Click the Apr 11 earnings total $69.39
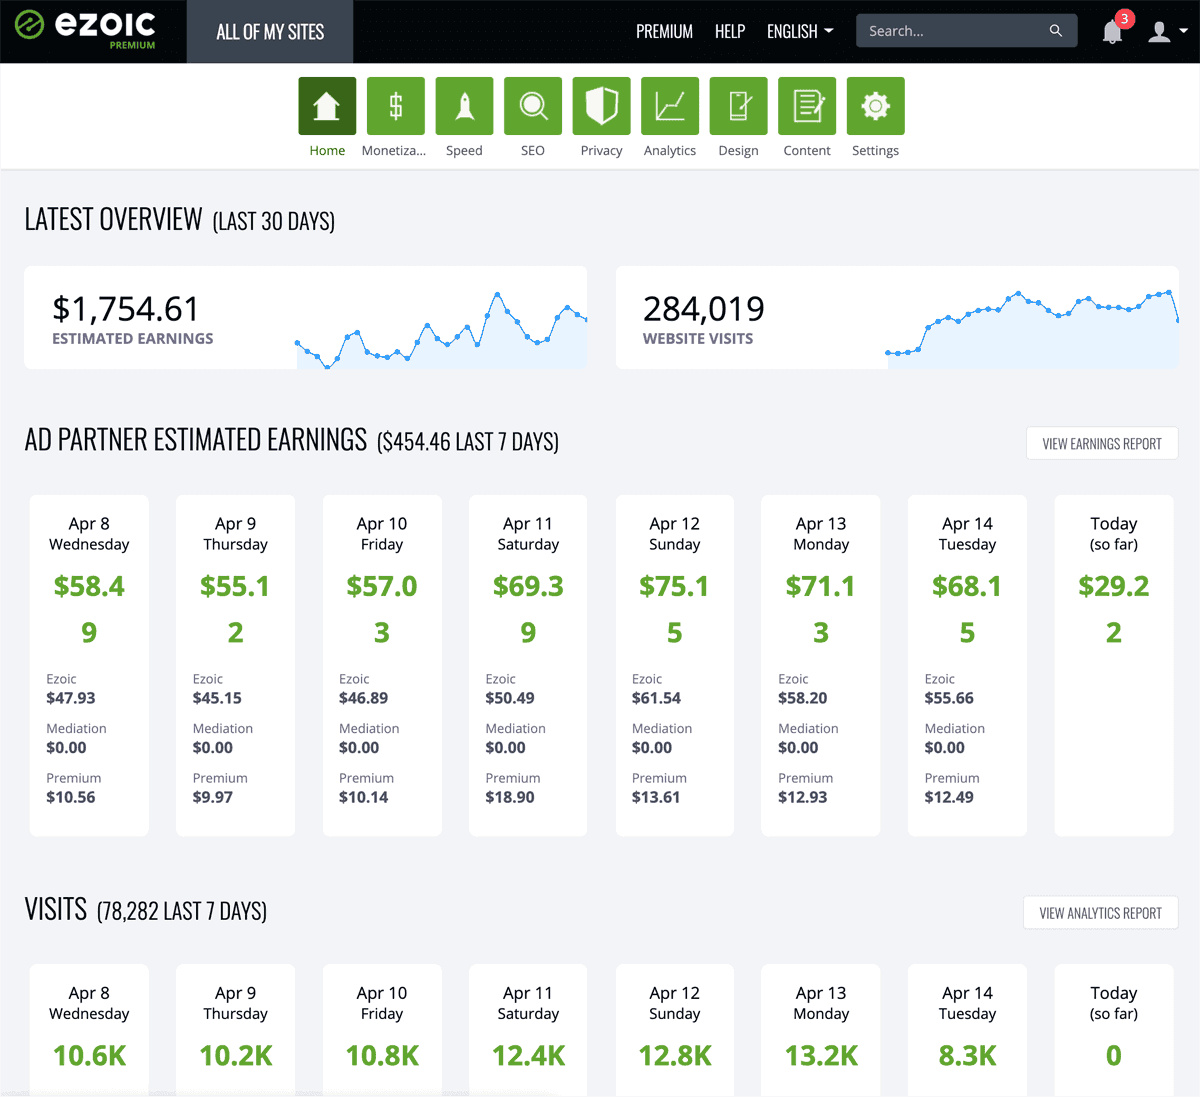1200x1097 pixels. click(x=528, y=609)
